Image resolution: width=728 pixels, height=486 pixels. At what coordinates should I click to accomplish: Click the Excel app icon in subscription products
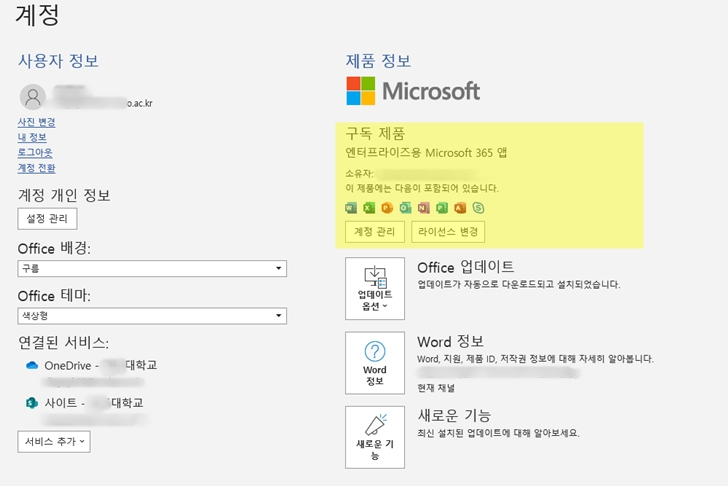[369, 207]
